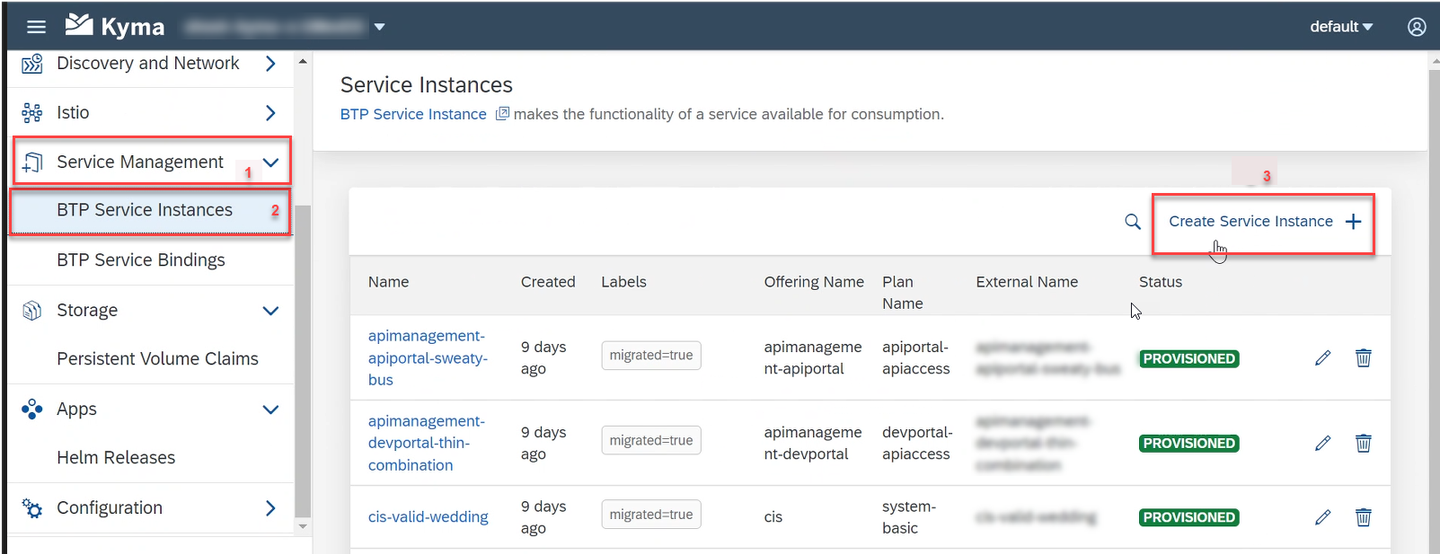Image resolution: width=1440 pixels, height=554 pixels.
Task: Click the Discovery and Network icon
Action: point(32,64)
